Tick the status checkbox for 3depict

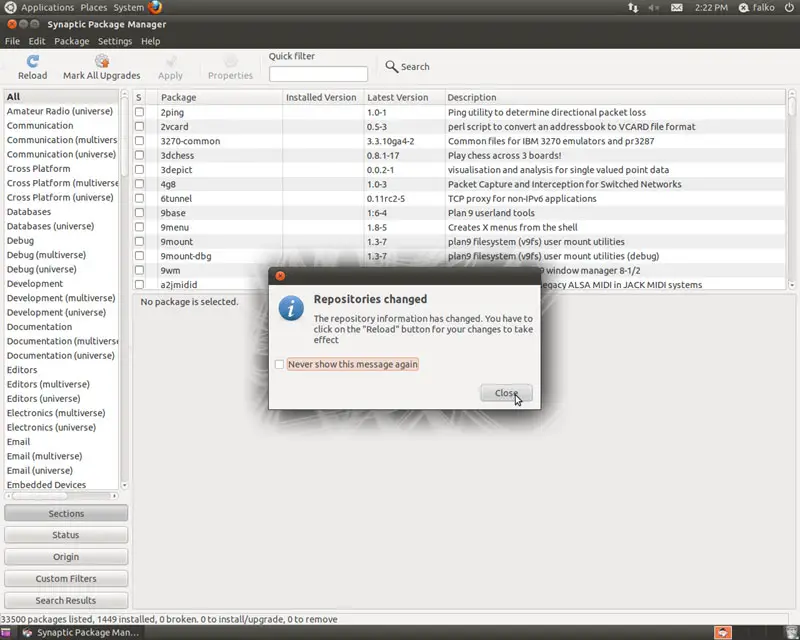click(139, 169)
